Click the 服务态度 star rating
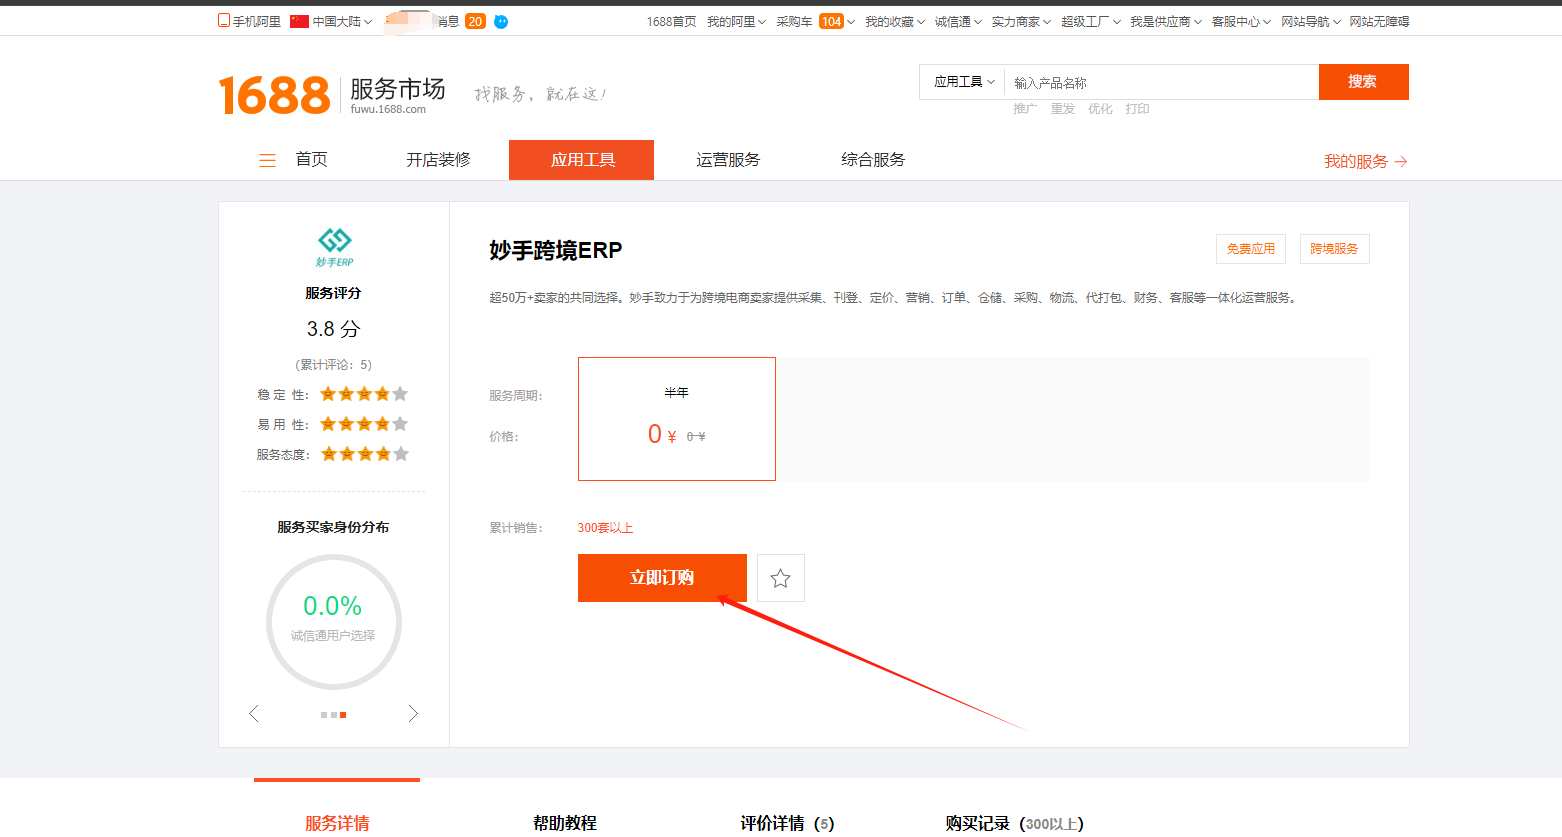 (x=364, y=454)
